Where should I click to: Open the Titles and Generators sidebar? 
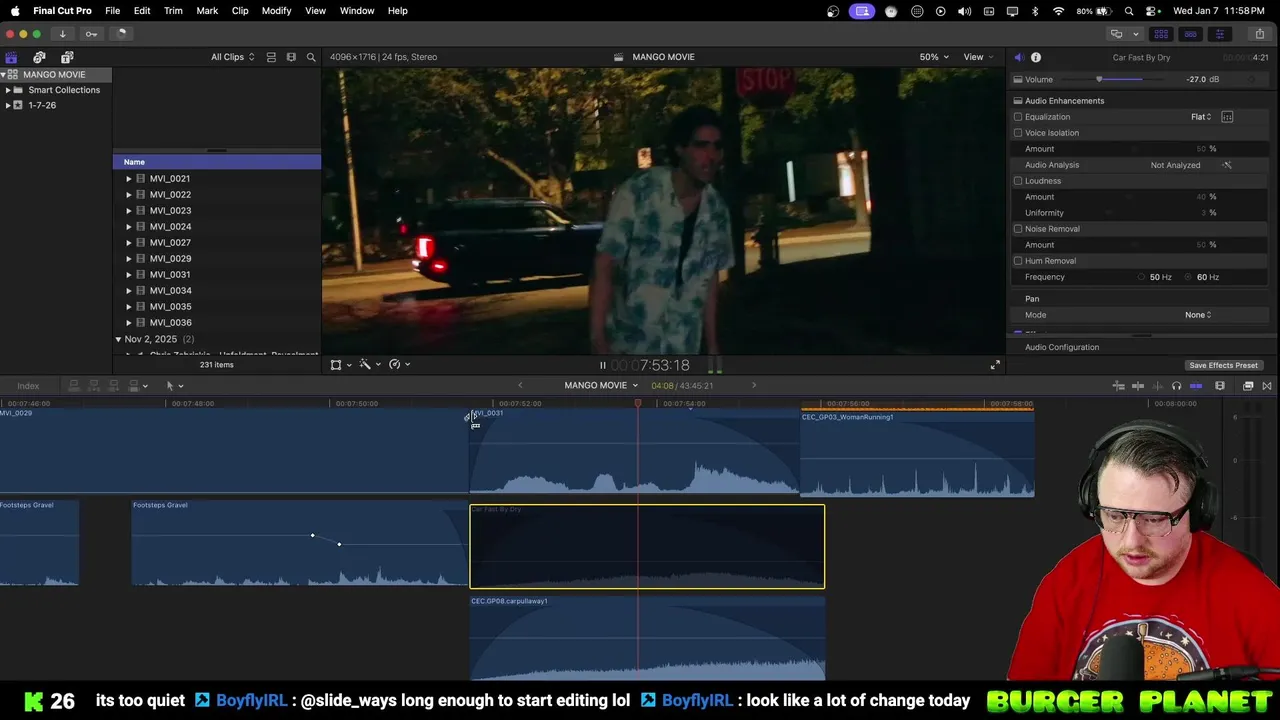(67, 57)
